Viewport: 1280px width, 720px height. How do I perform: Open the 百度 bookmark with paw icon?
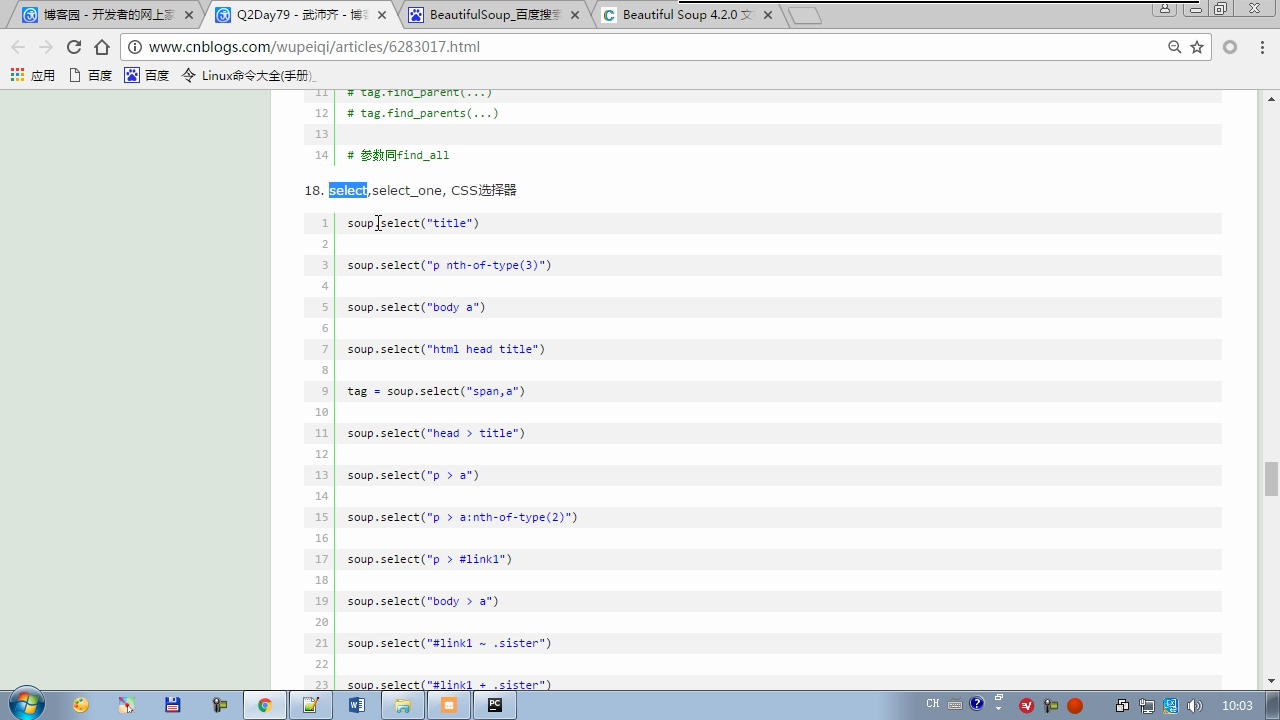pyautogui.click(x=146, y=75)
